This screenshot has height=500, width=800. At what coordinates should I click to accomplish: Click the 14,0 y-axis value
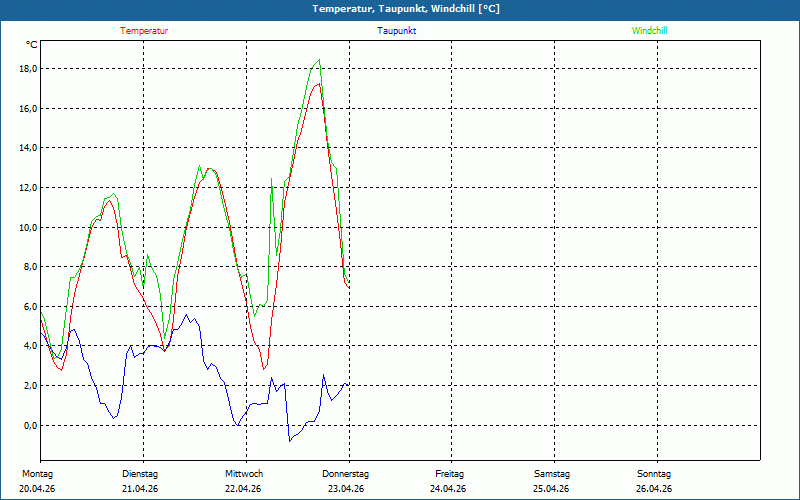pyautogui.click(x=27, y=148)
